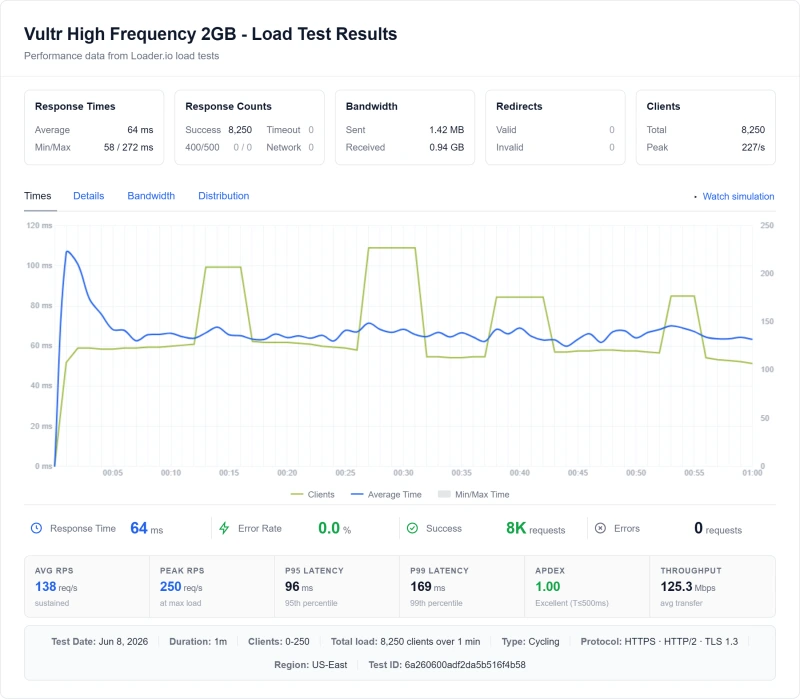
Task: Click the APDEX score 1.00
Action: click(x=547, y=587)
